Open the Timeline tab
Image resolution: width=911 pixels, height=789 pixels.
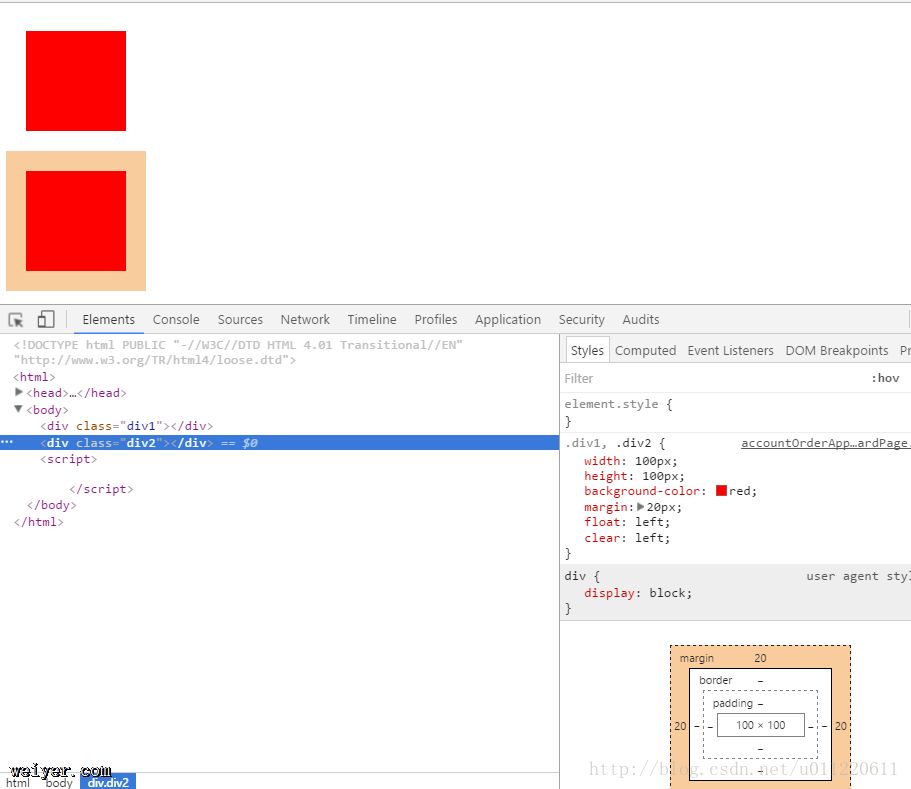pos(372,320)
